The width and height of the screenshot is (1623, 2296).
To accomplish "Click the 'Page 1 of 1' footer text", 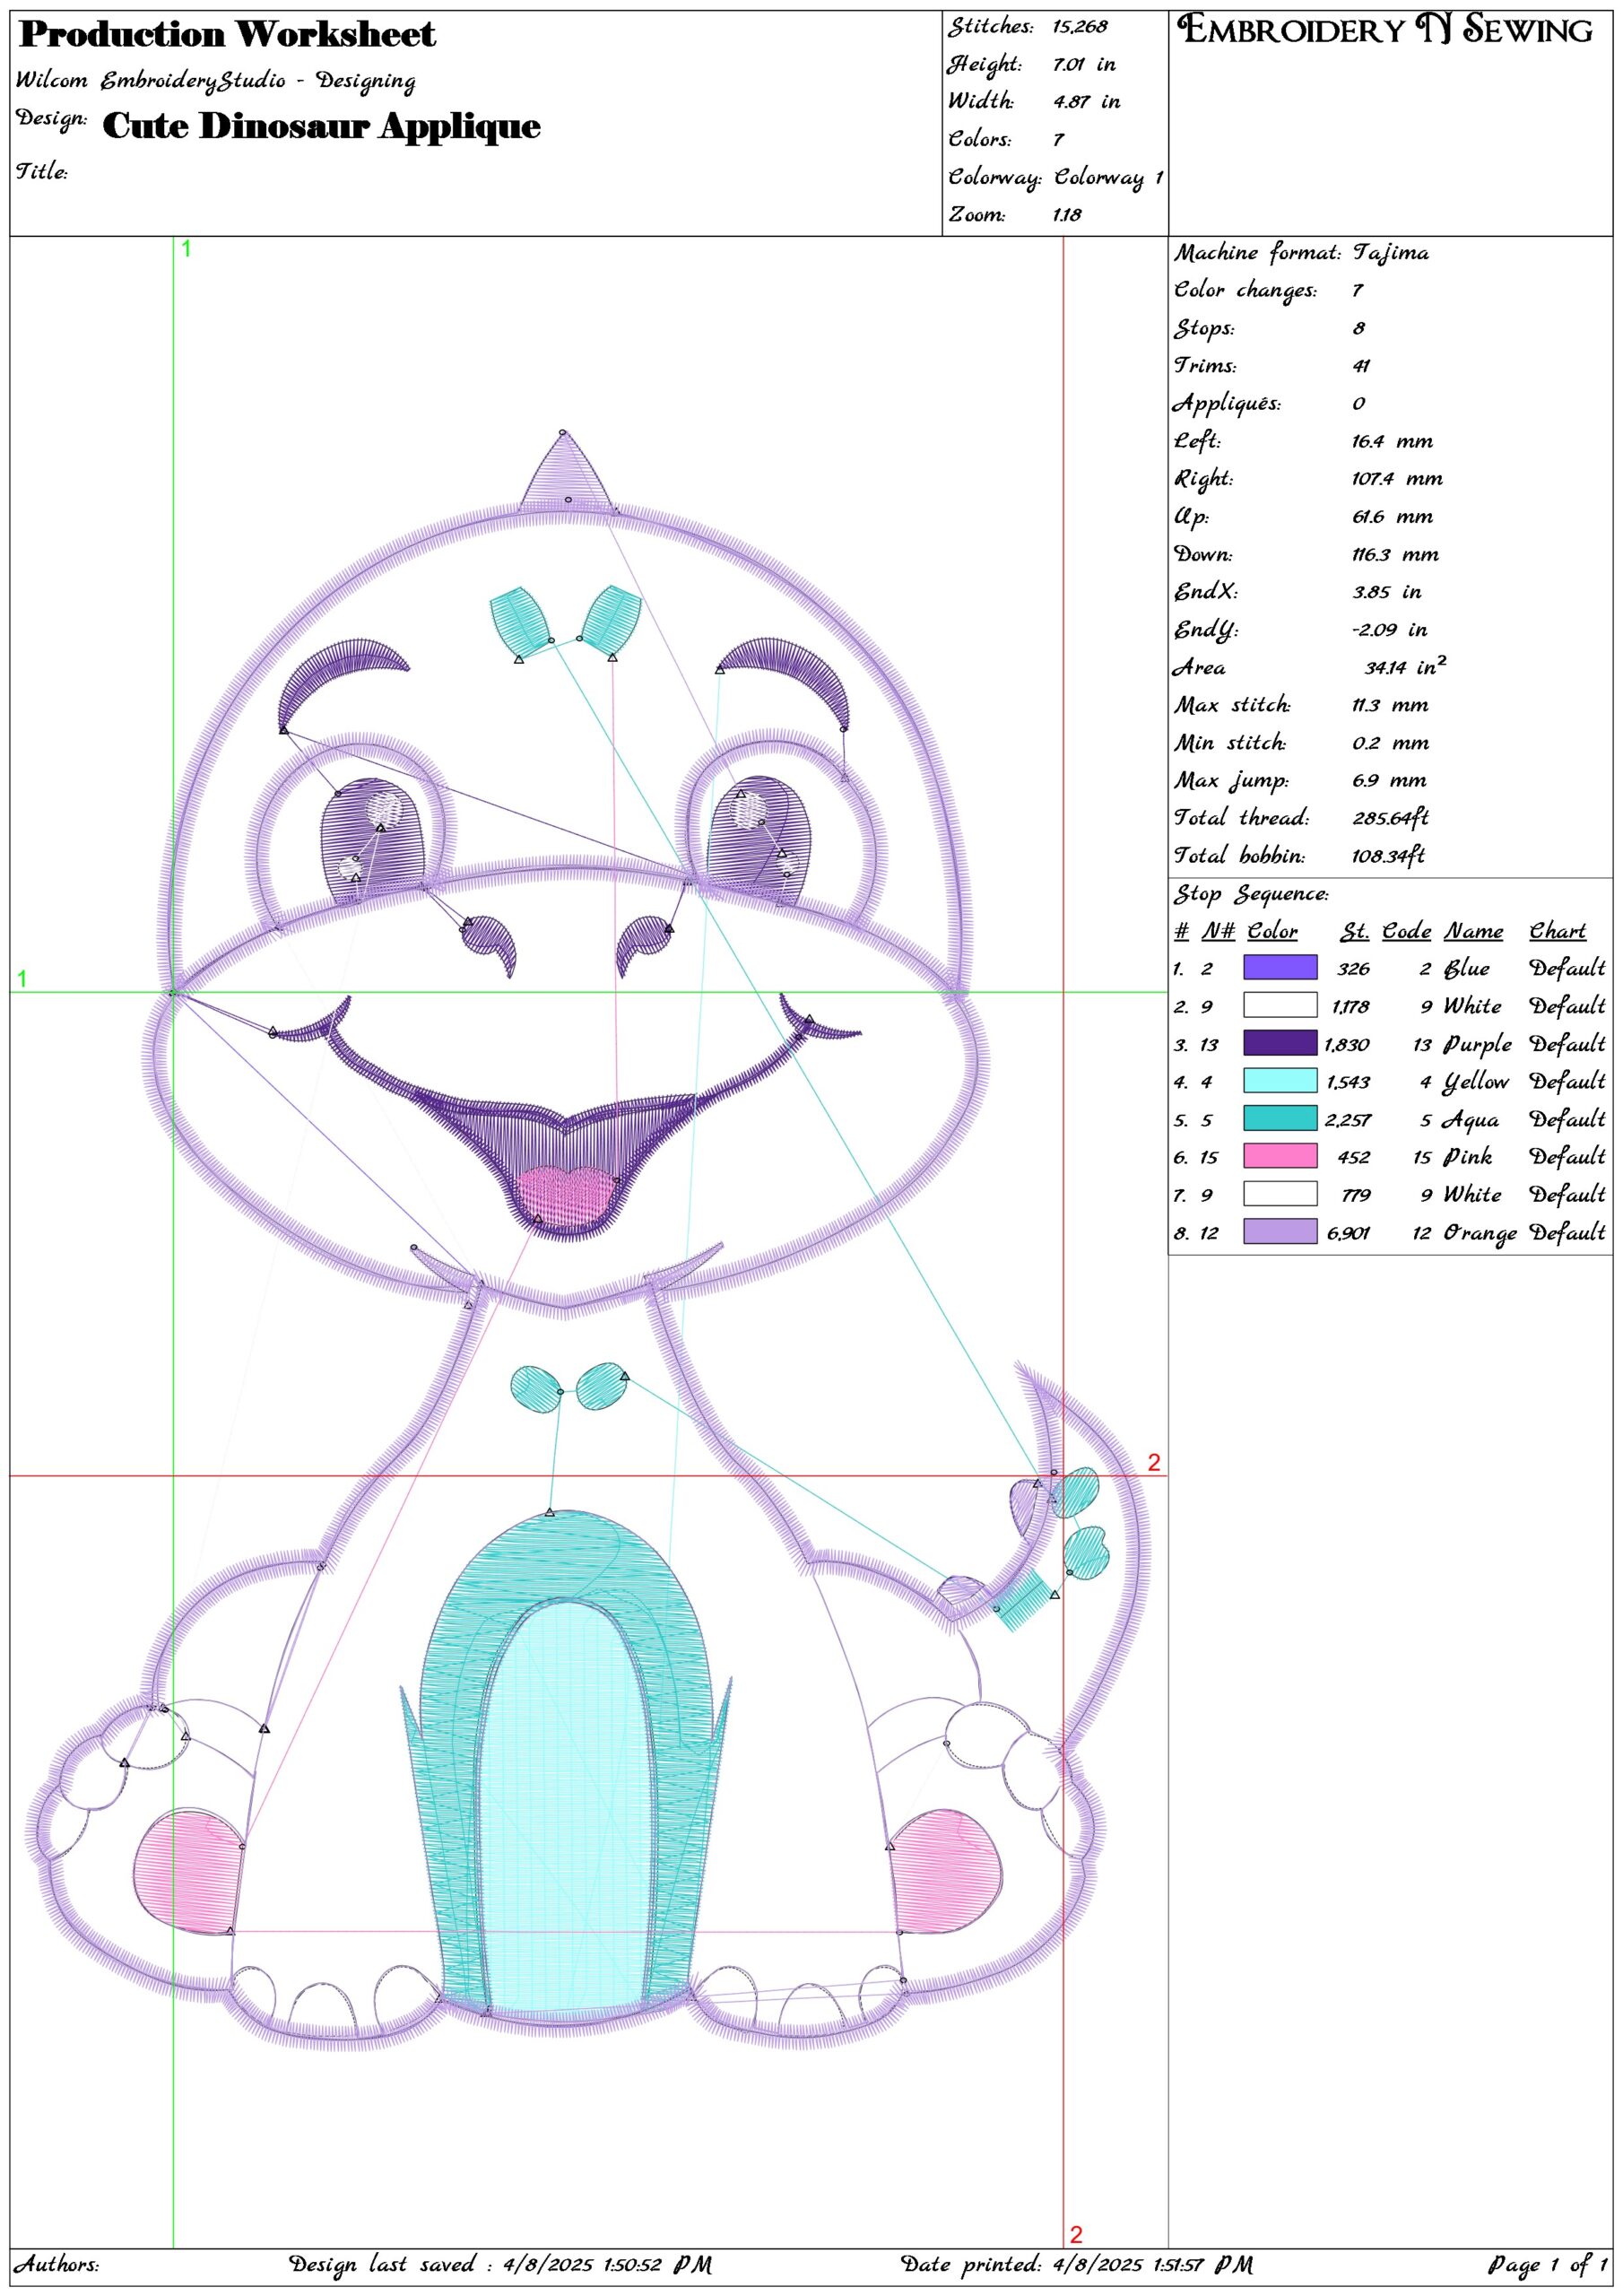I will [1548, 2264].
